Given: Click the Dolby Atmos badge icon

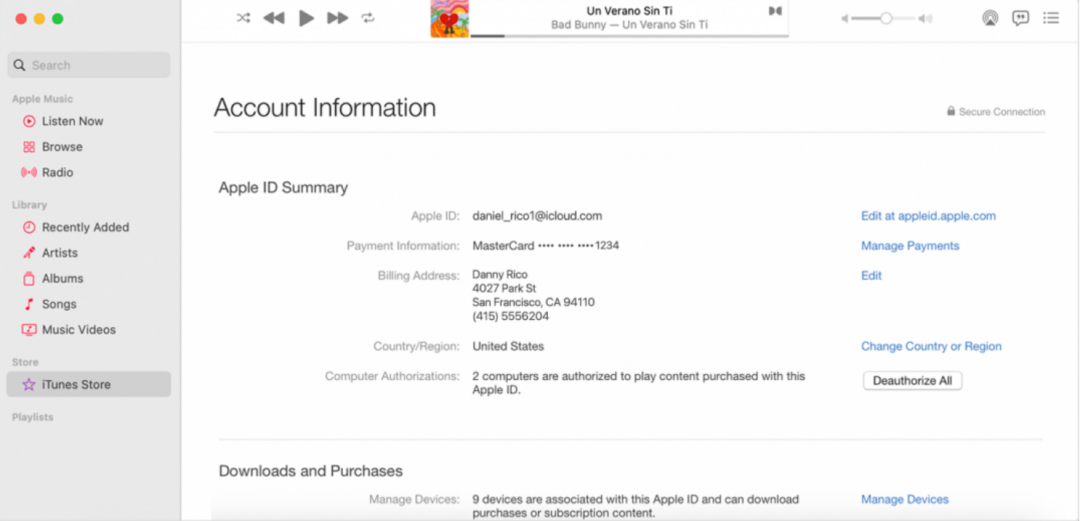Looking at the screenshot, I should [775, 10].
